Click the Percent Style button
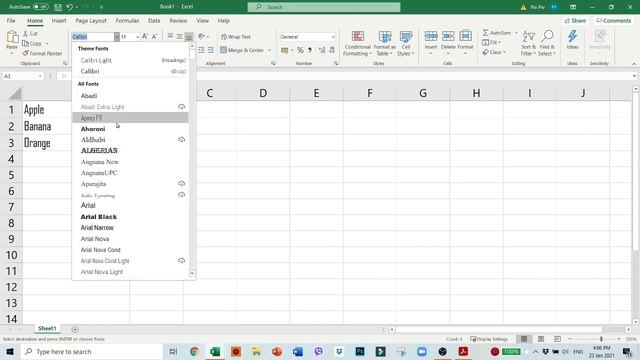 300,50
